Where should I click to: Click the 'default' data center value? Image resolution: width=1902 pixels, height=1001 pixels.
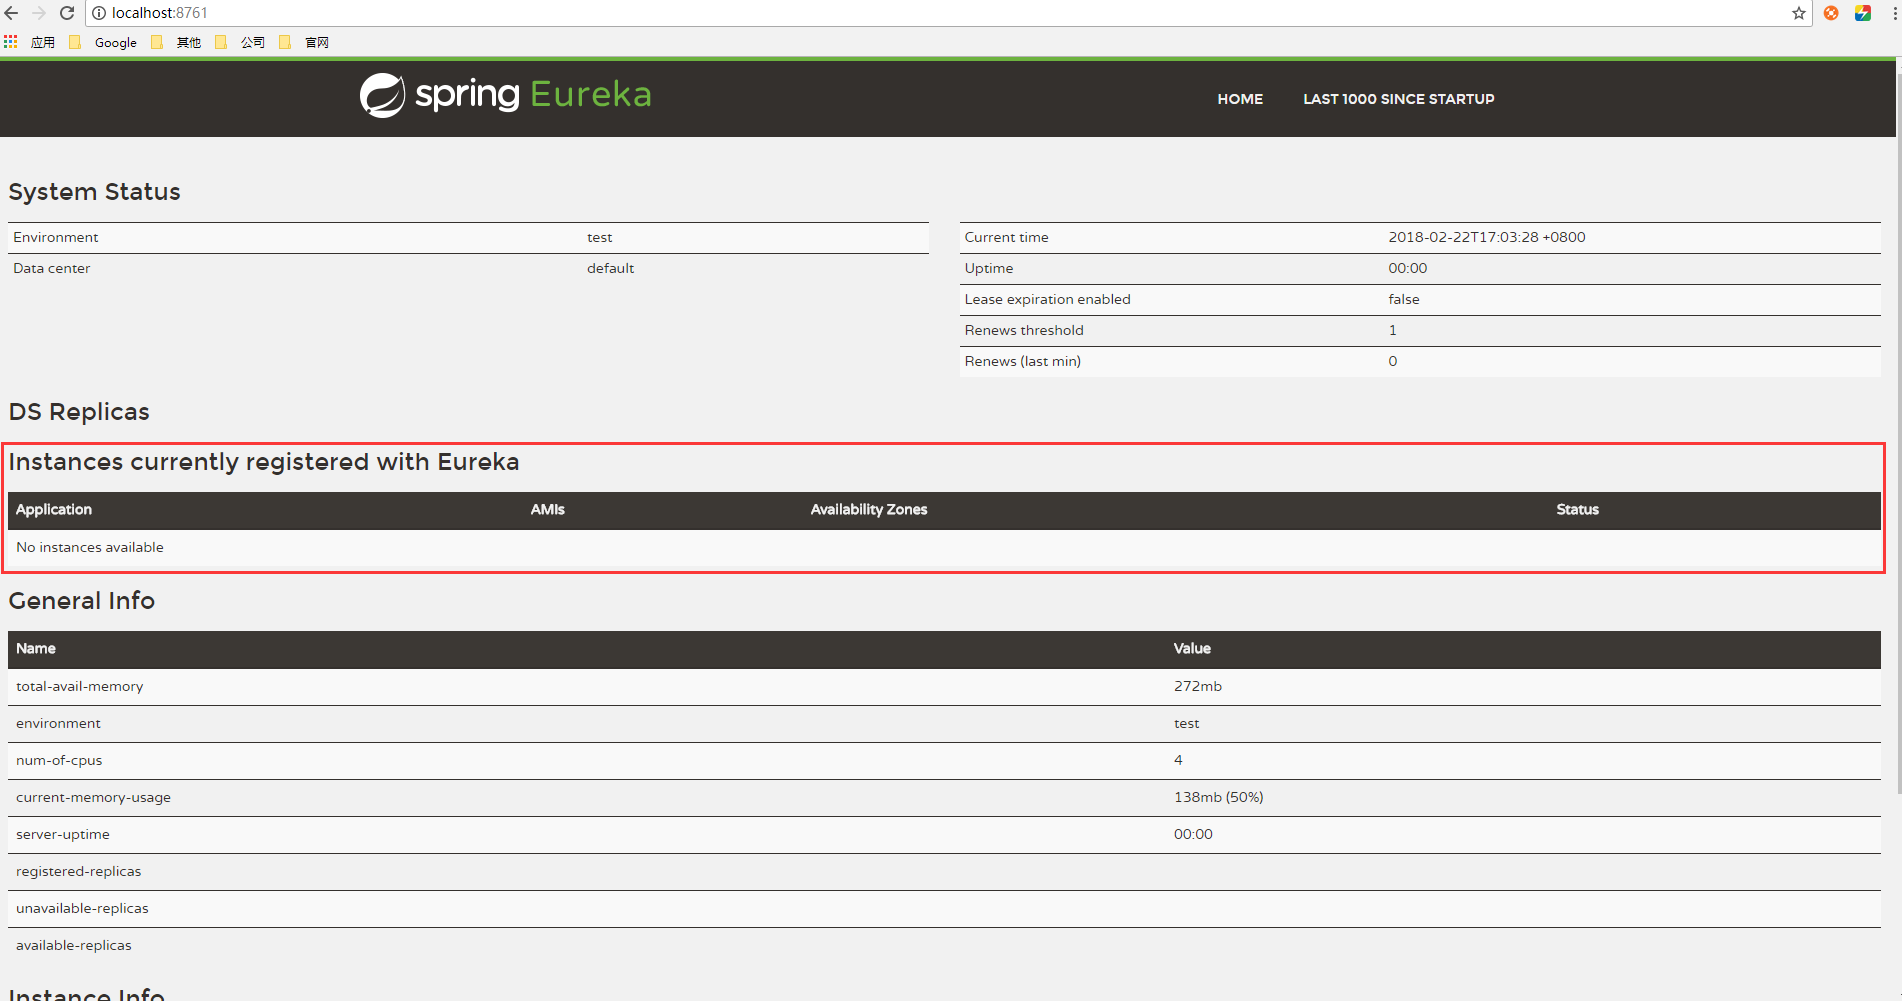pyautogui.click(x=611, y=268)
